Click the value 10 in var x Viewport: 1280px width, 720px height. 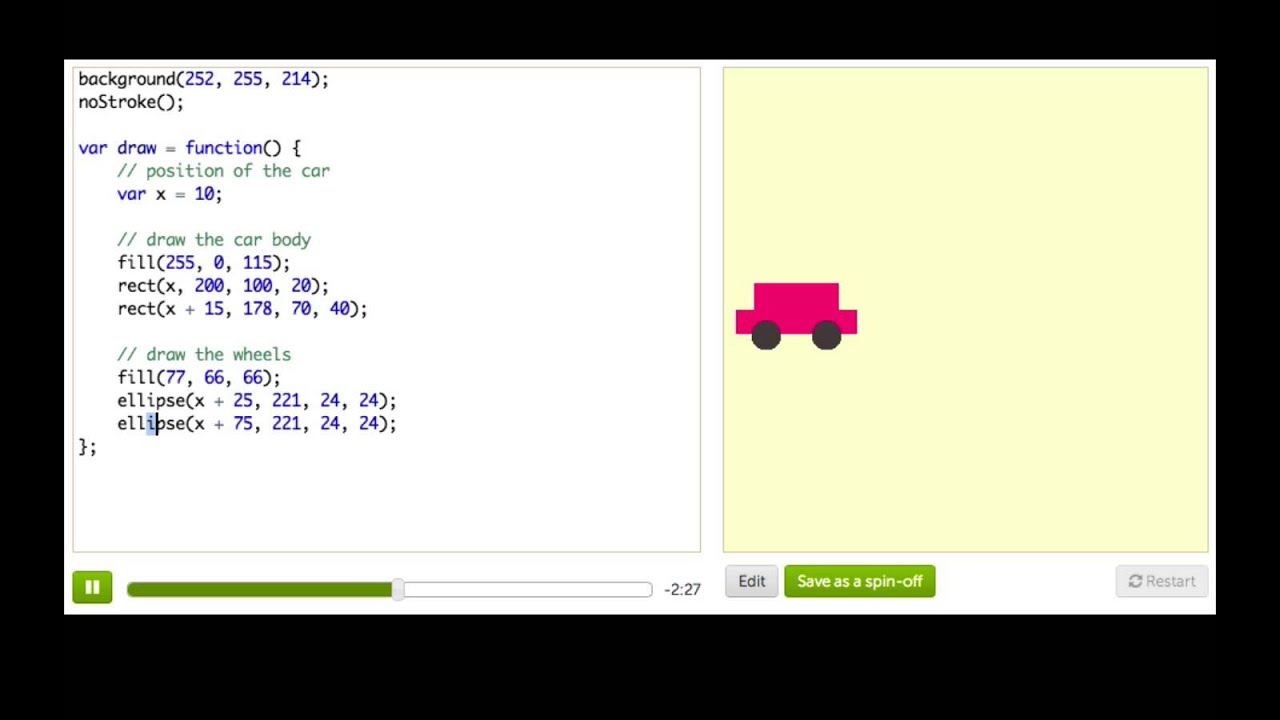point(204,194)
